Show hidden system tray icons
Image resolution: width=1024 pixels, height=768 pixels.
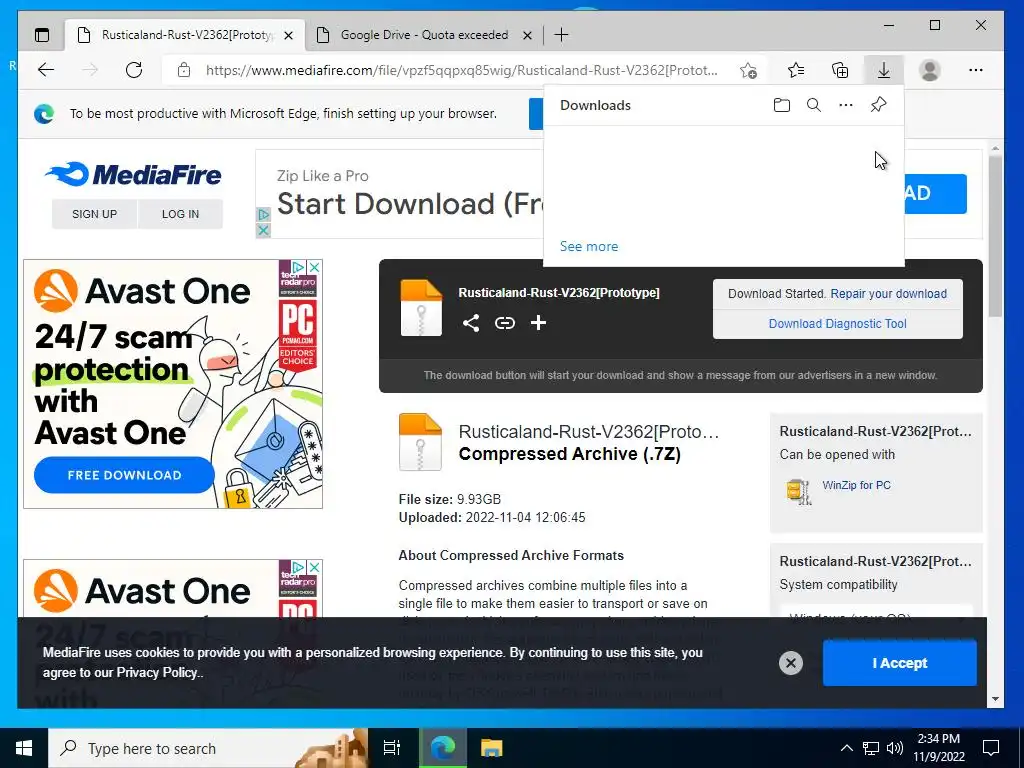point(846,748)
